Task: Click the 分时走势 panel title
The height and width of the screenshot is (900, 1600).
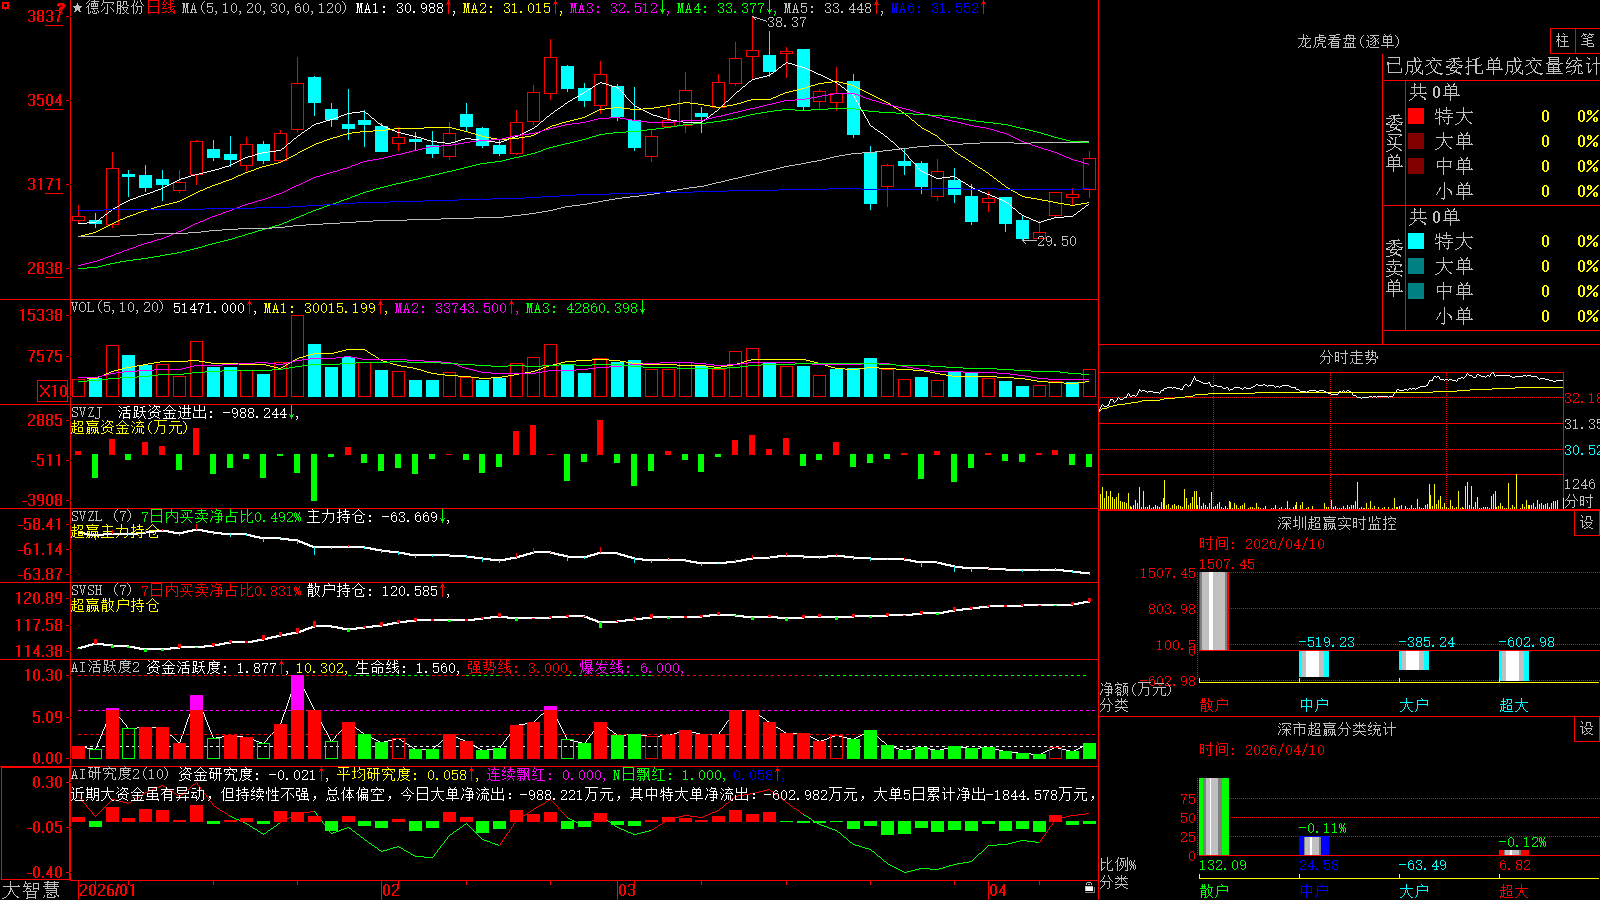Action: click(1349, 357)
